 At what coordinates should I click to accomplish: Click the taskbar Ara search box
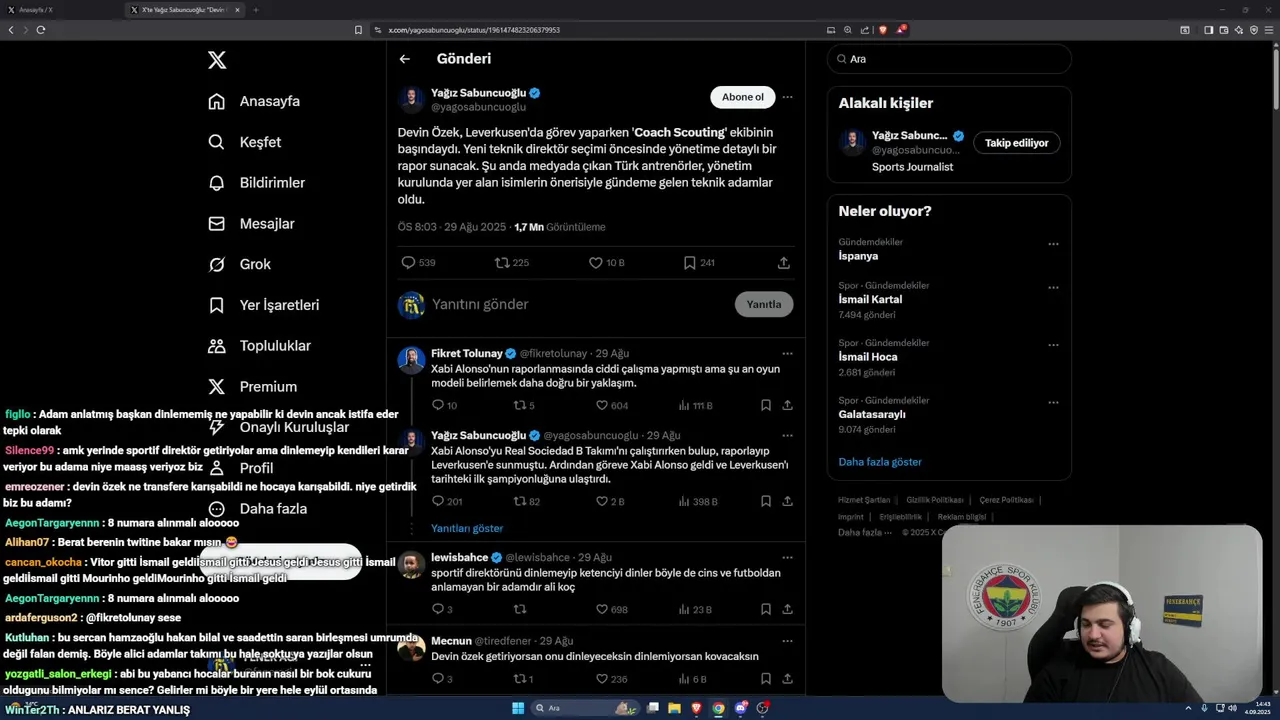[x=586, y=708]
